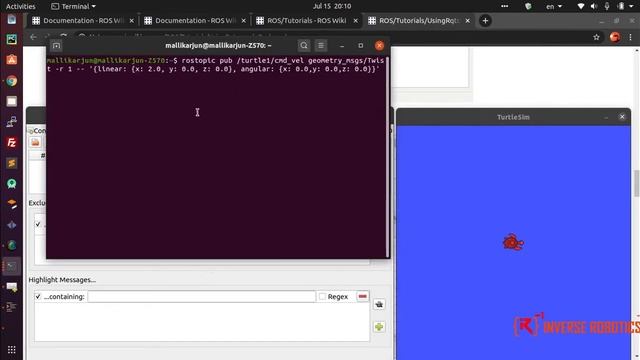This screenshot has height=360, width=640.
Task: Open the three-dots tray indicator
Action: tap(504, 6)
